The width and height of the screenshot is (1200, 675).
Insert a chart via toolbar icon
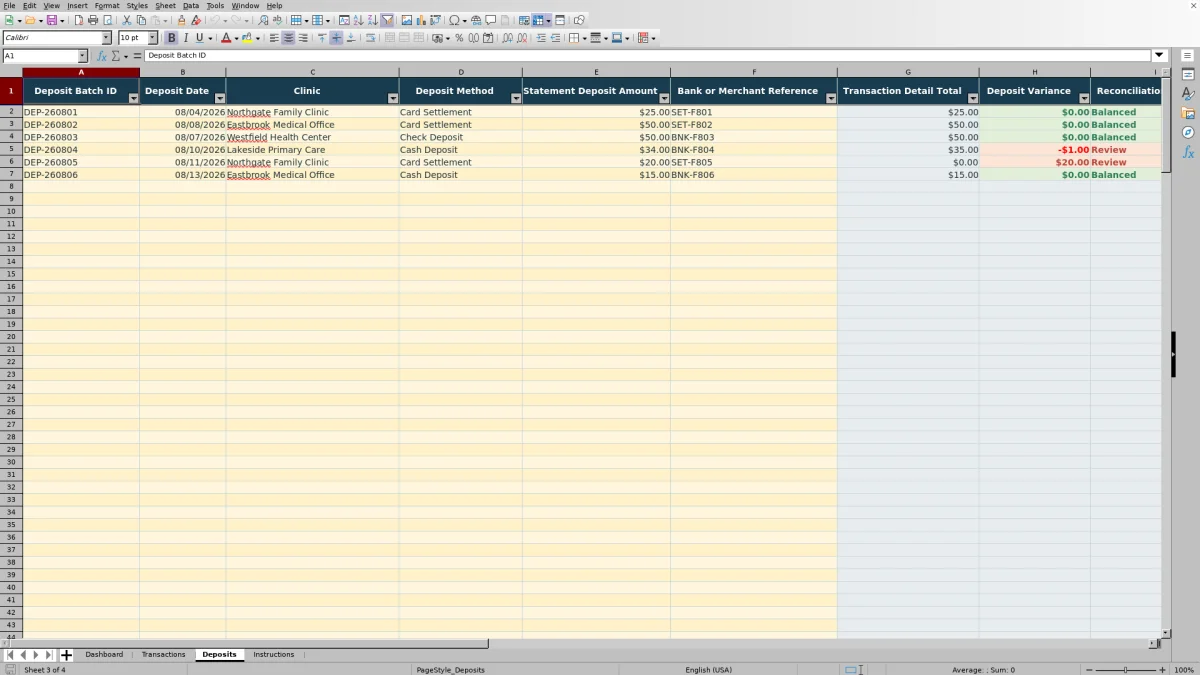tap(421, 20)
